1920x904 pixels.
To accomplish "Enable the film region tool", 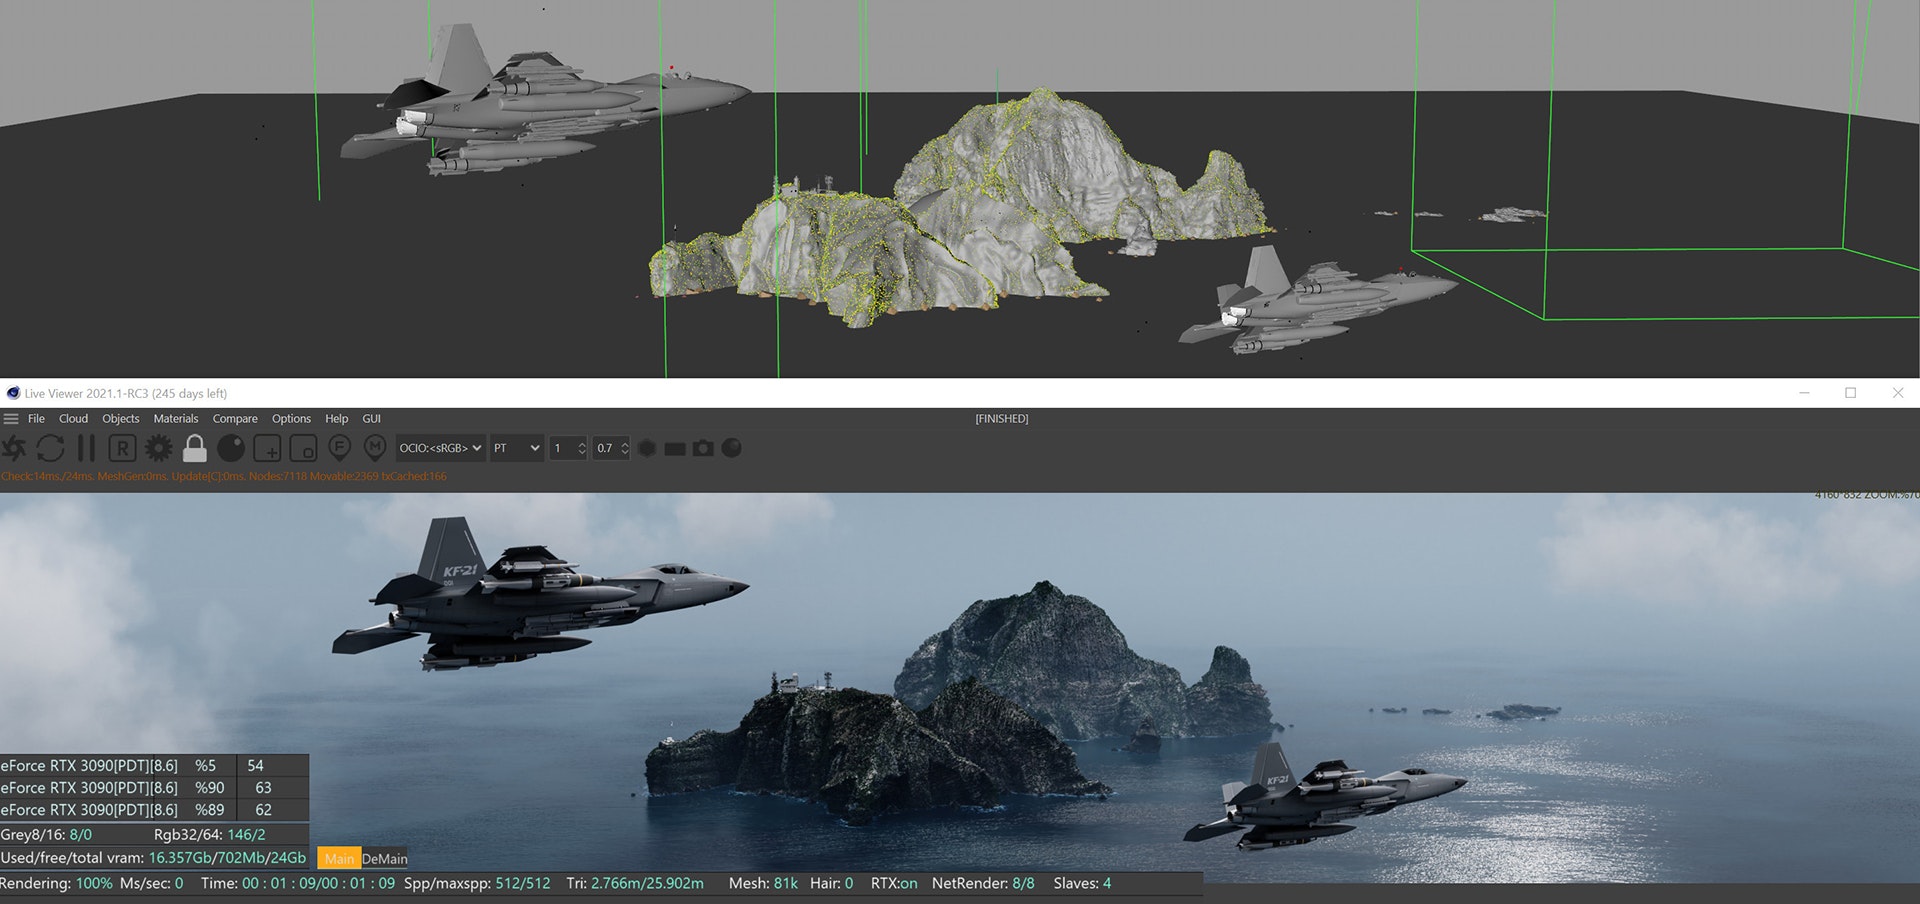I will coord(303,448).
